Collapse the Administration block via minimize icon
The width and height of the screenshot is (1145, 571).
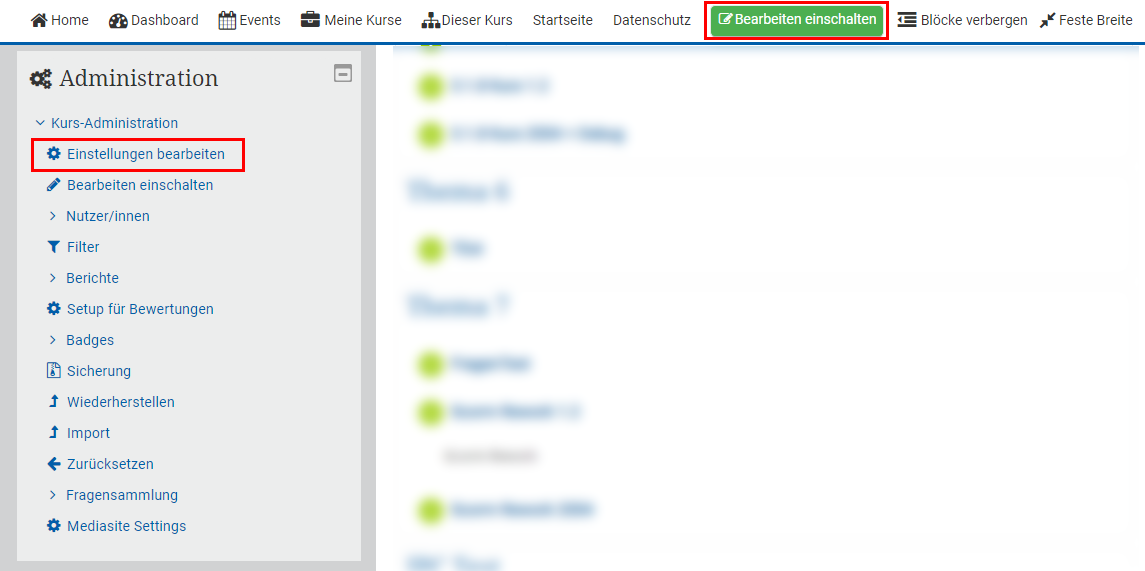click(x=343, y=73)
